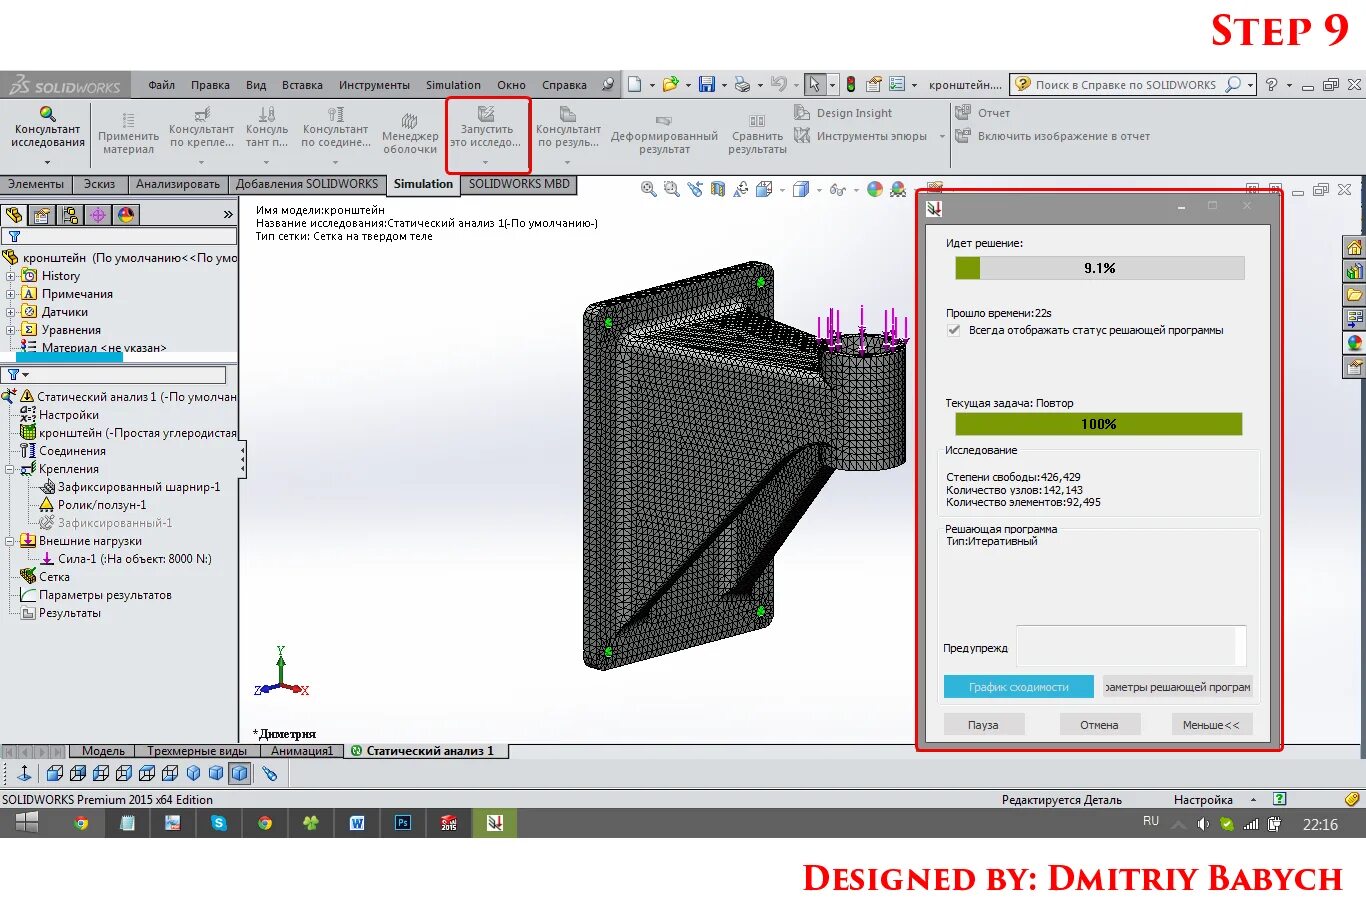Open dropdown arrow next to Save icon
The image size is (1366, 909).
pos(723,85)
